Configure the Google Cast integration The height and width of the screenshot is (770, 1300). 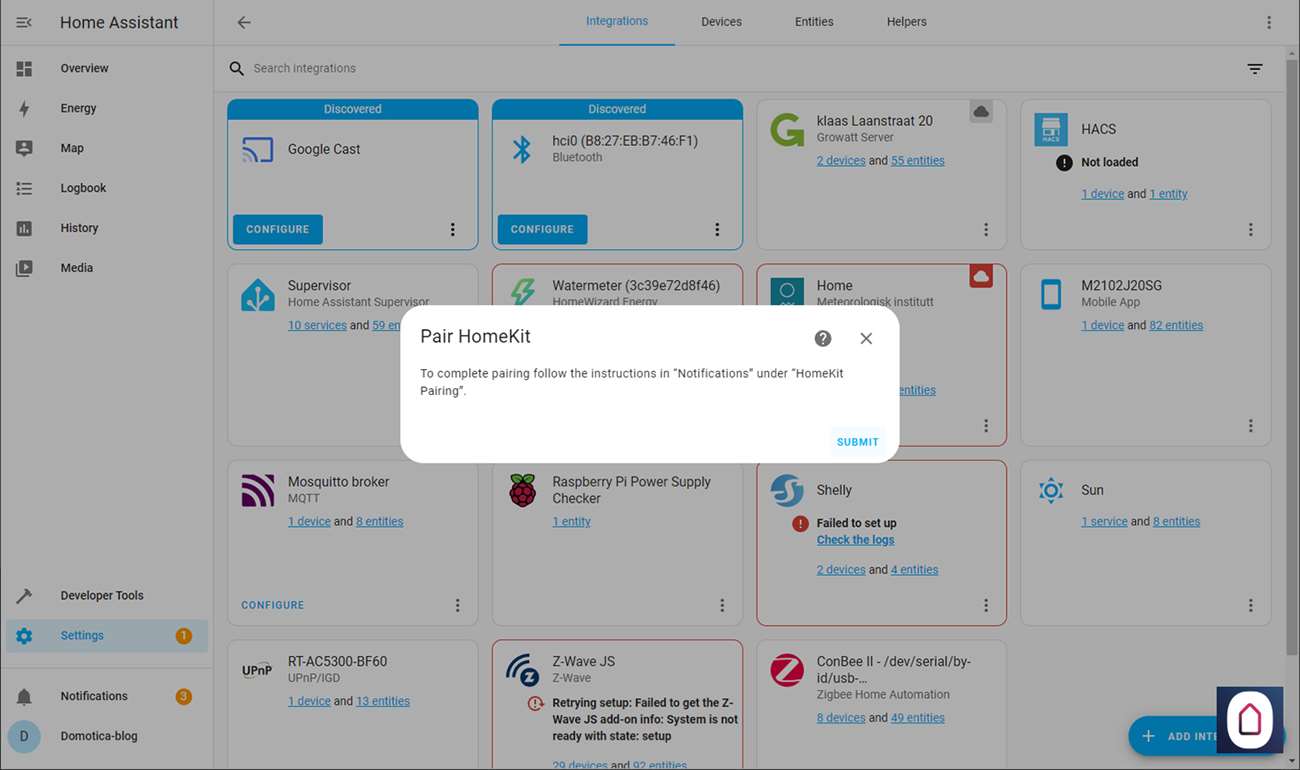(278, 229)
